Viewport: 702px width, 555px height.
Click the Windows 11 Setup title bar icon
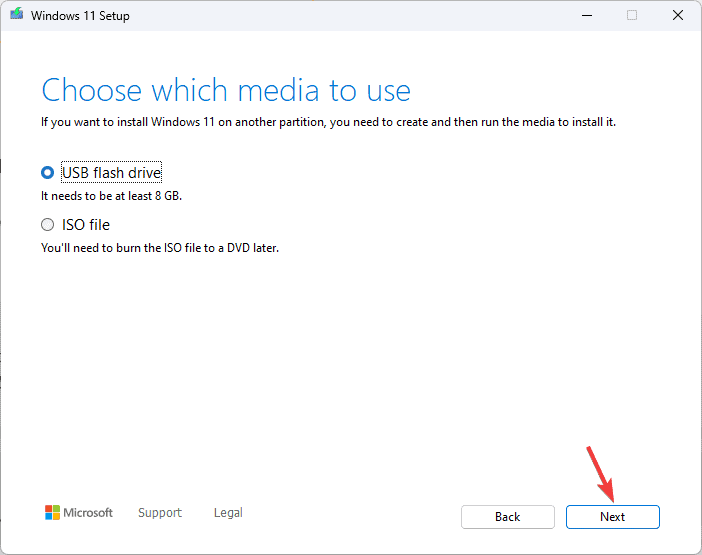click(x=17, y=14)
